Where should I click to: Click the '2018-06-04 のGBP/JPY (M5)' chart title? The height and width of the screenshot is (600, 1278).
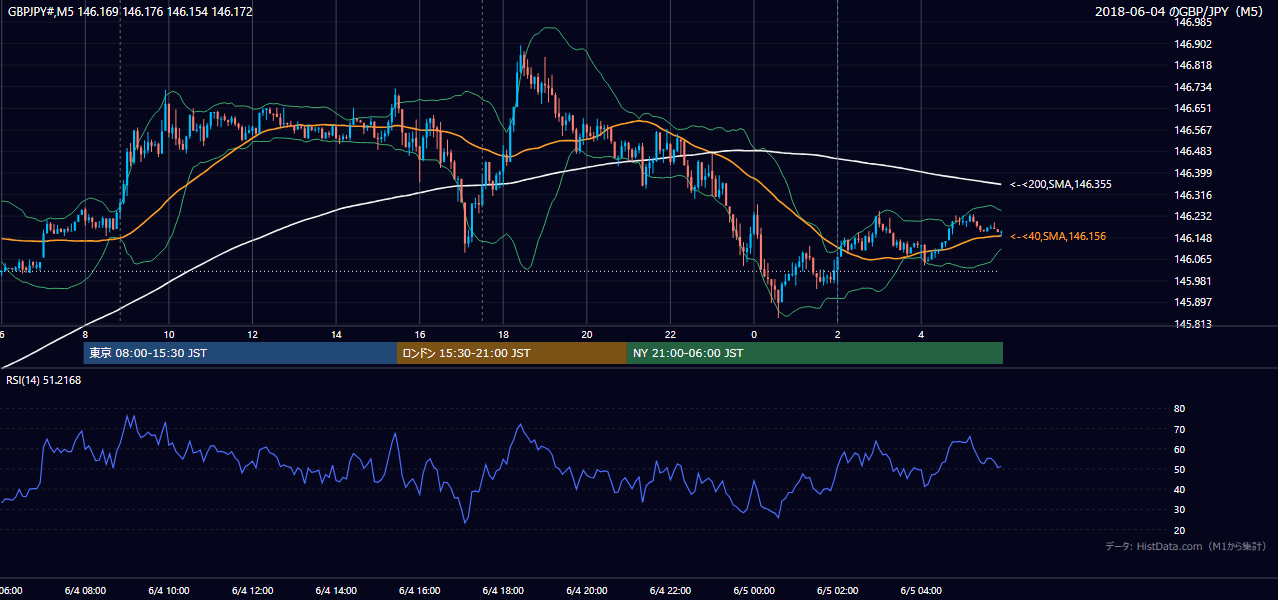1180,12
